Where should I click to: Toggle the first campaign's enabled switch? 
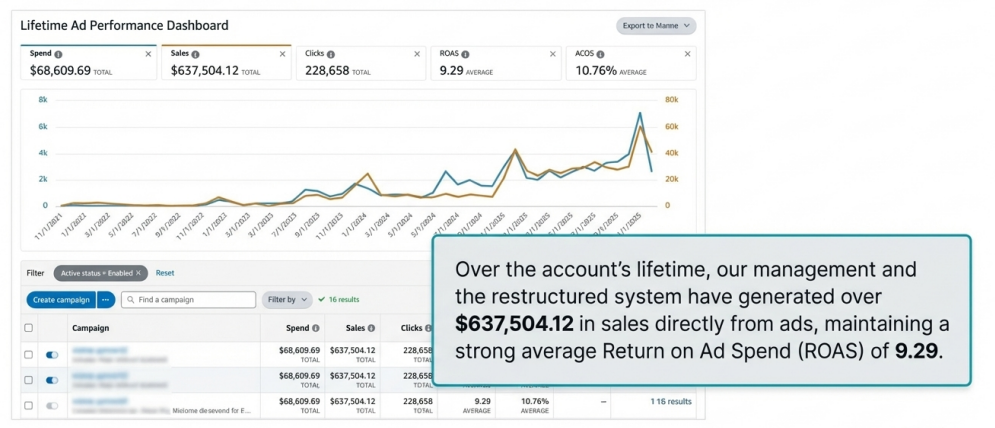(52, 355)
